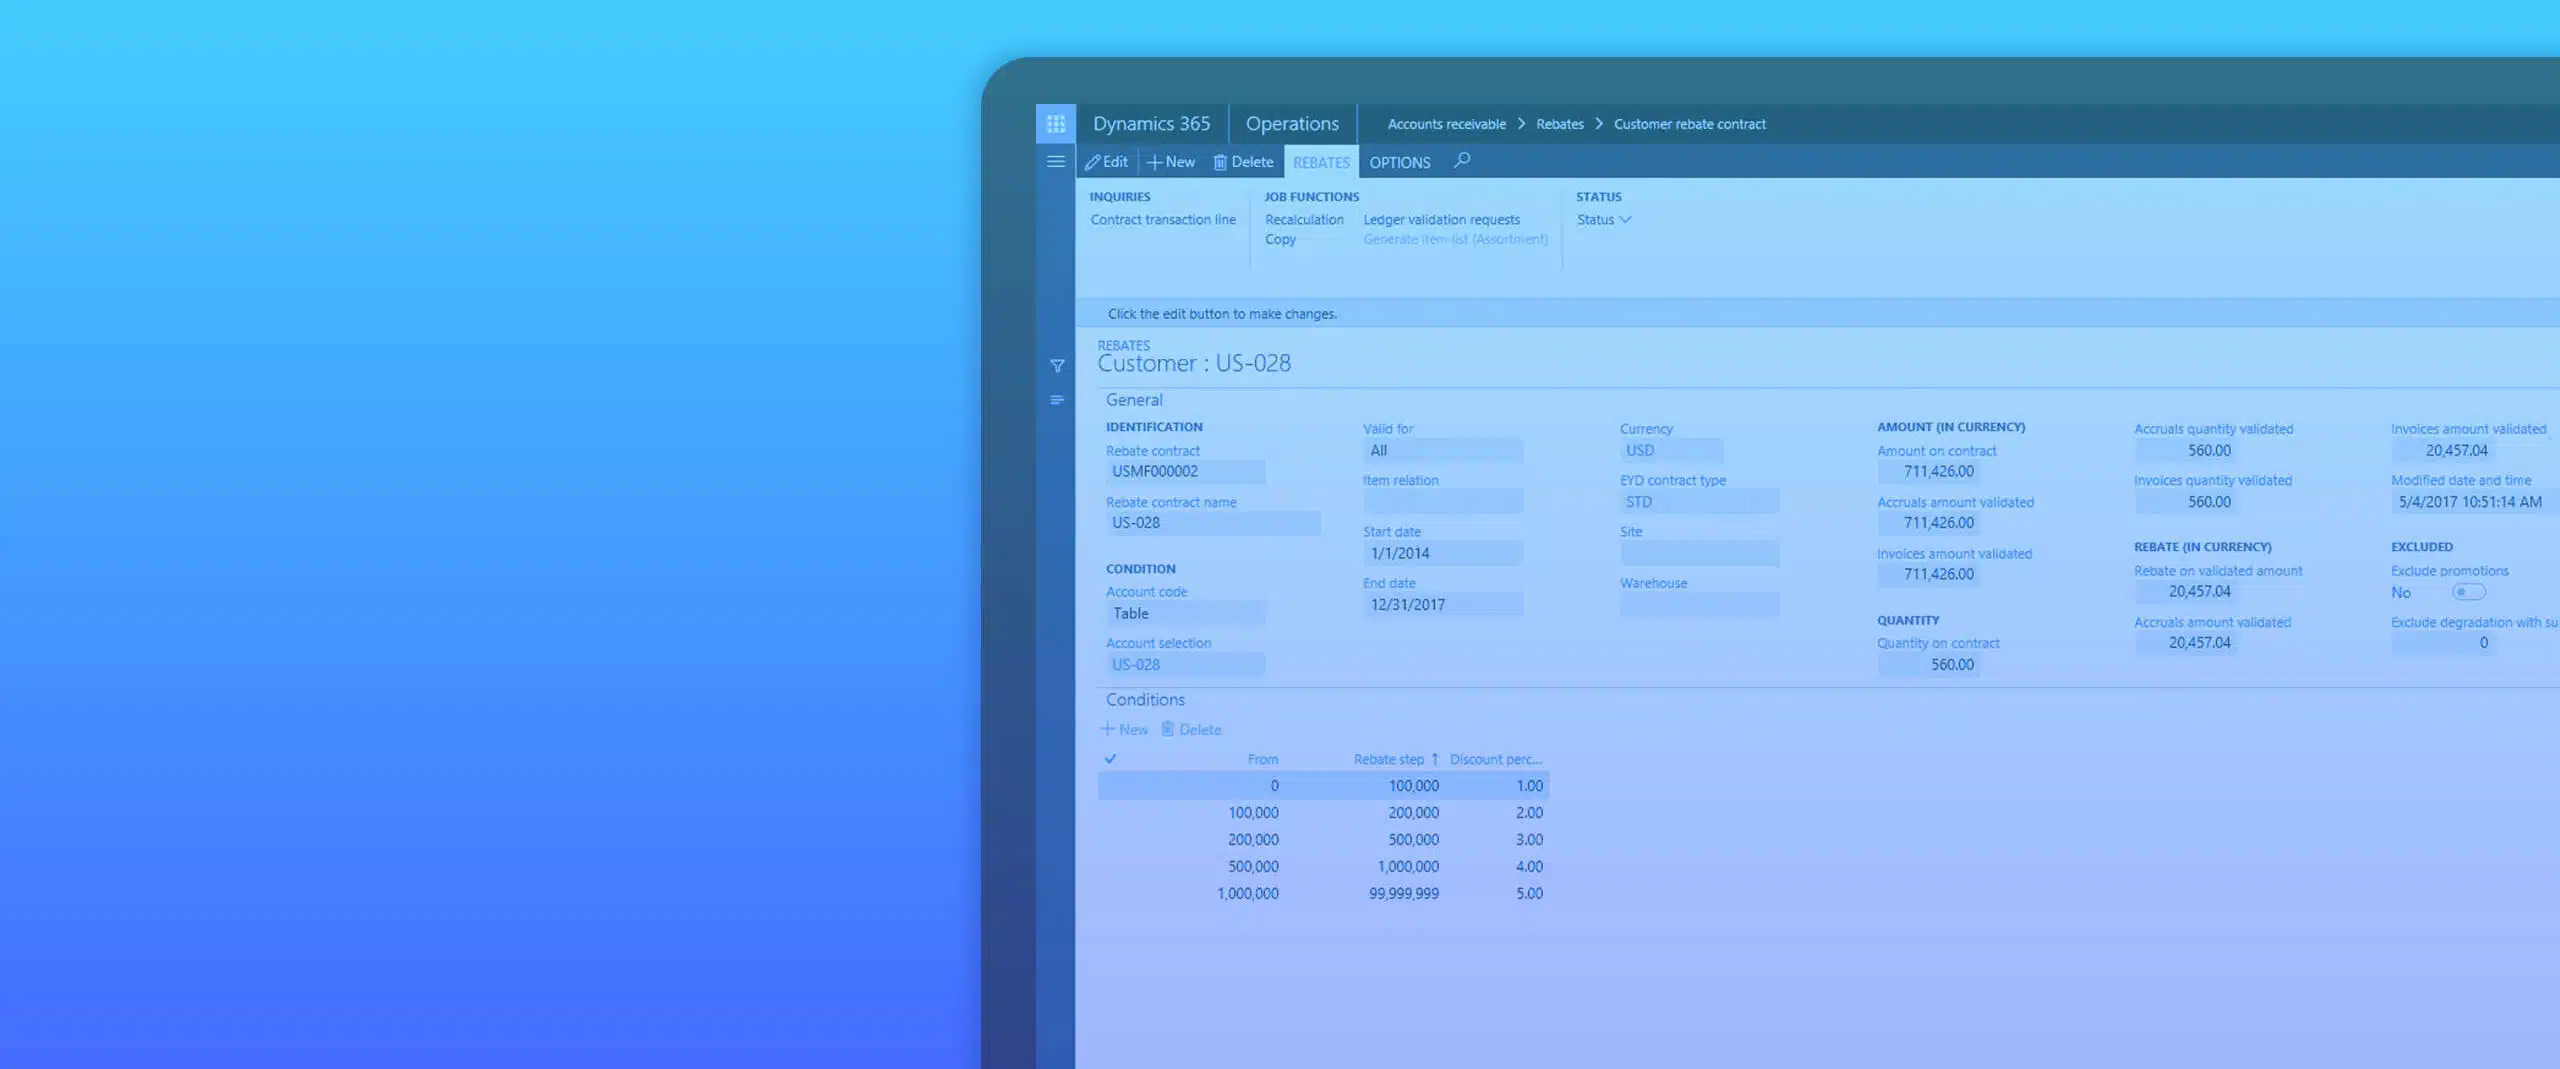
Task: Toggle the Exclude promotions switch
Action: click(x=2467, y=592)
